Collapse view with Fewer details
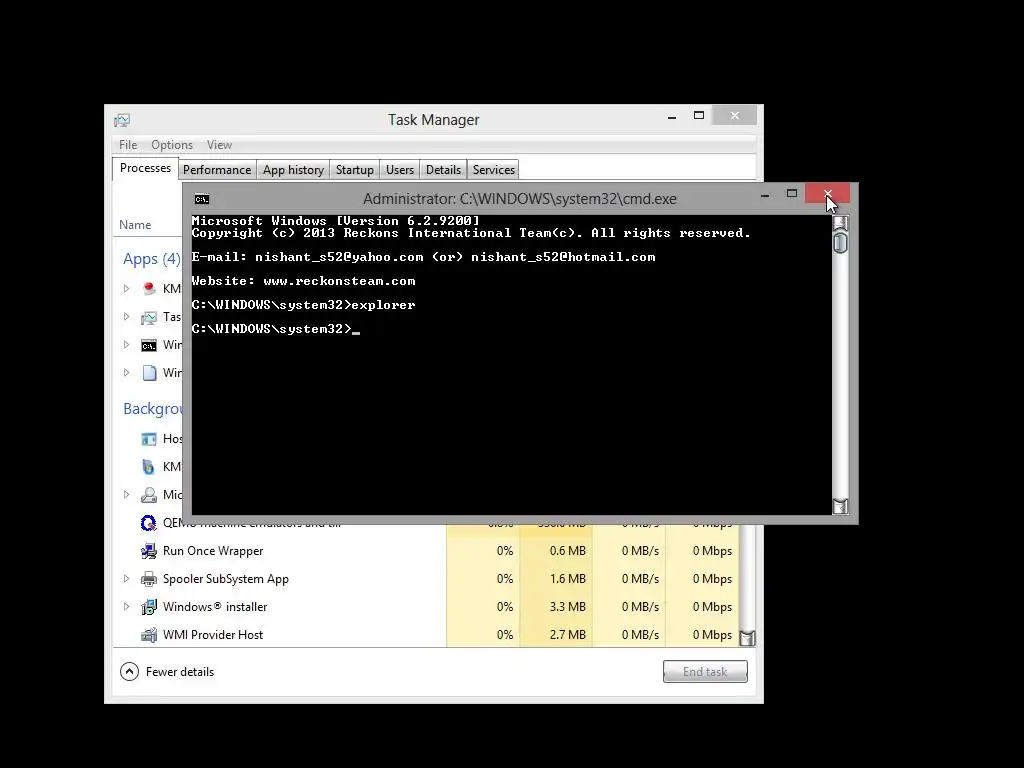 (167, 671)
